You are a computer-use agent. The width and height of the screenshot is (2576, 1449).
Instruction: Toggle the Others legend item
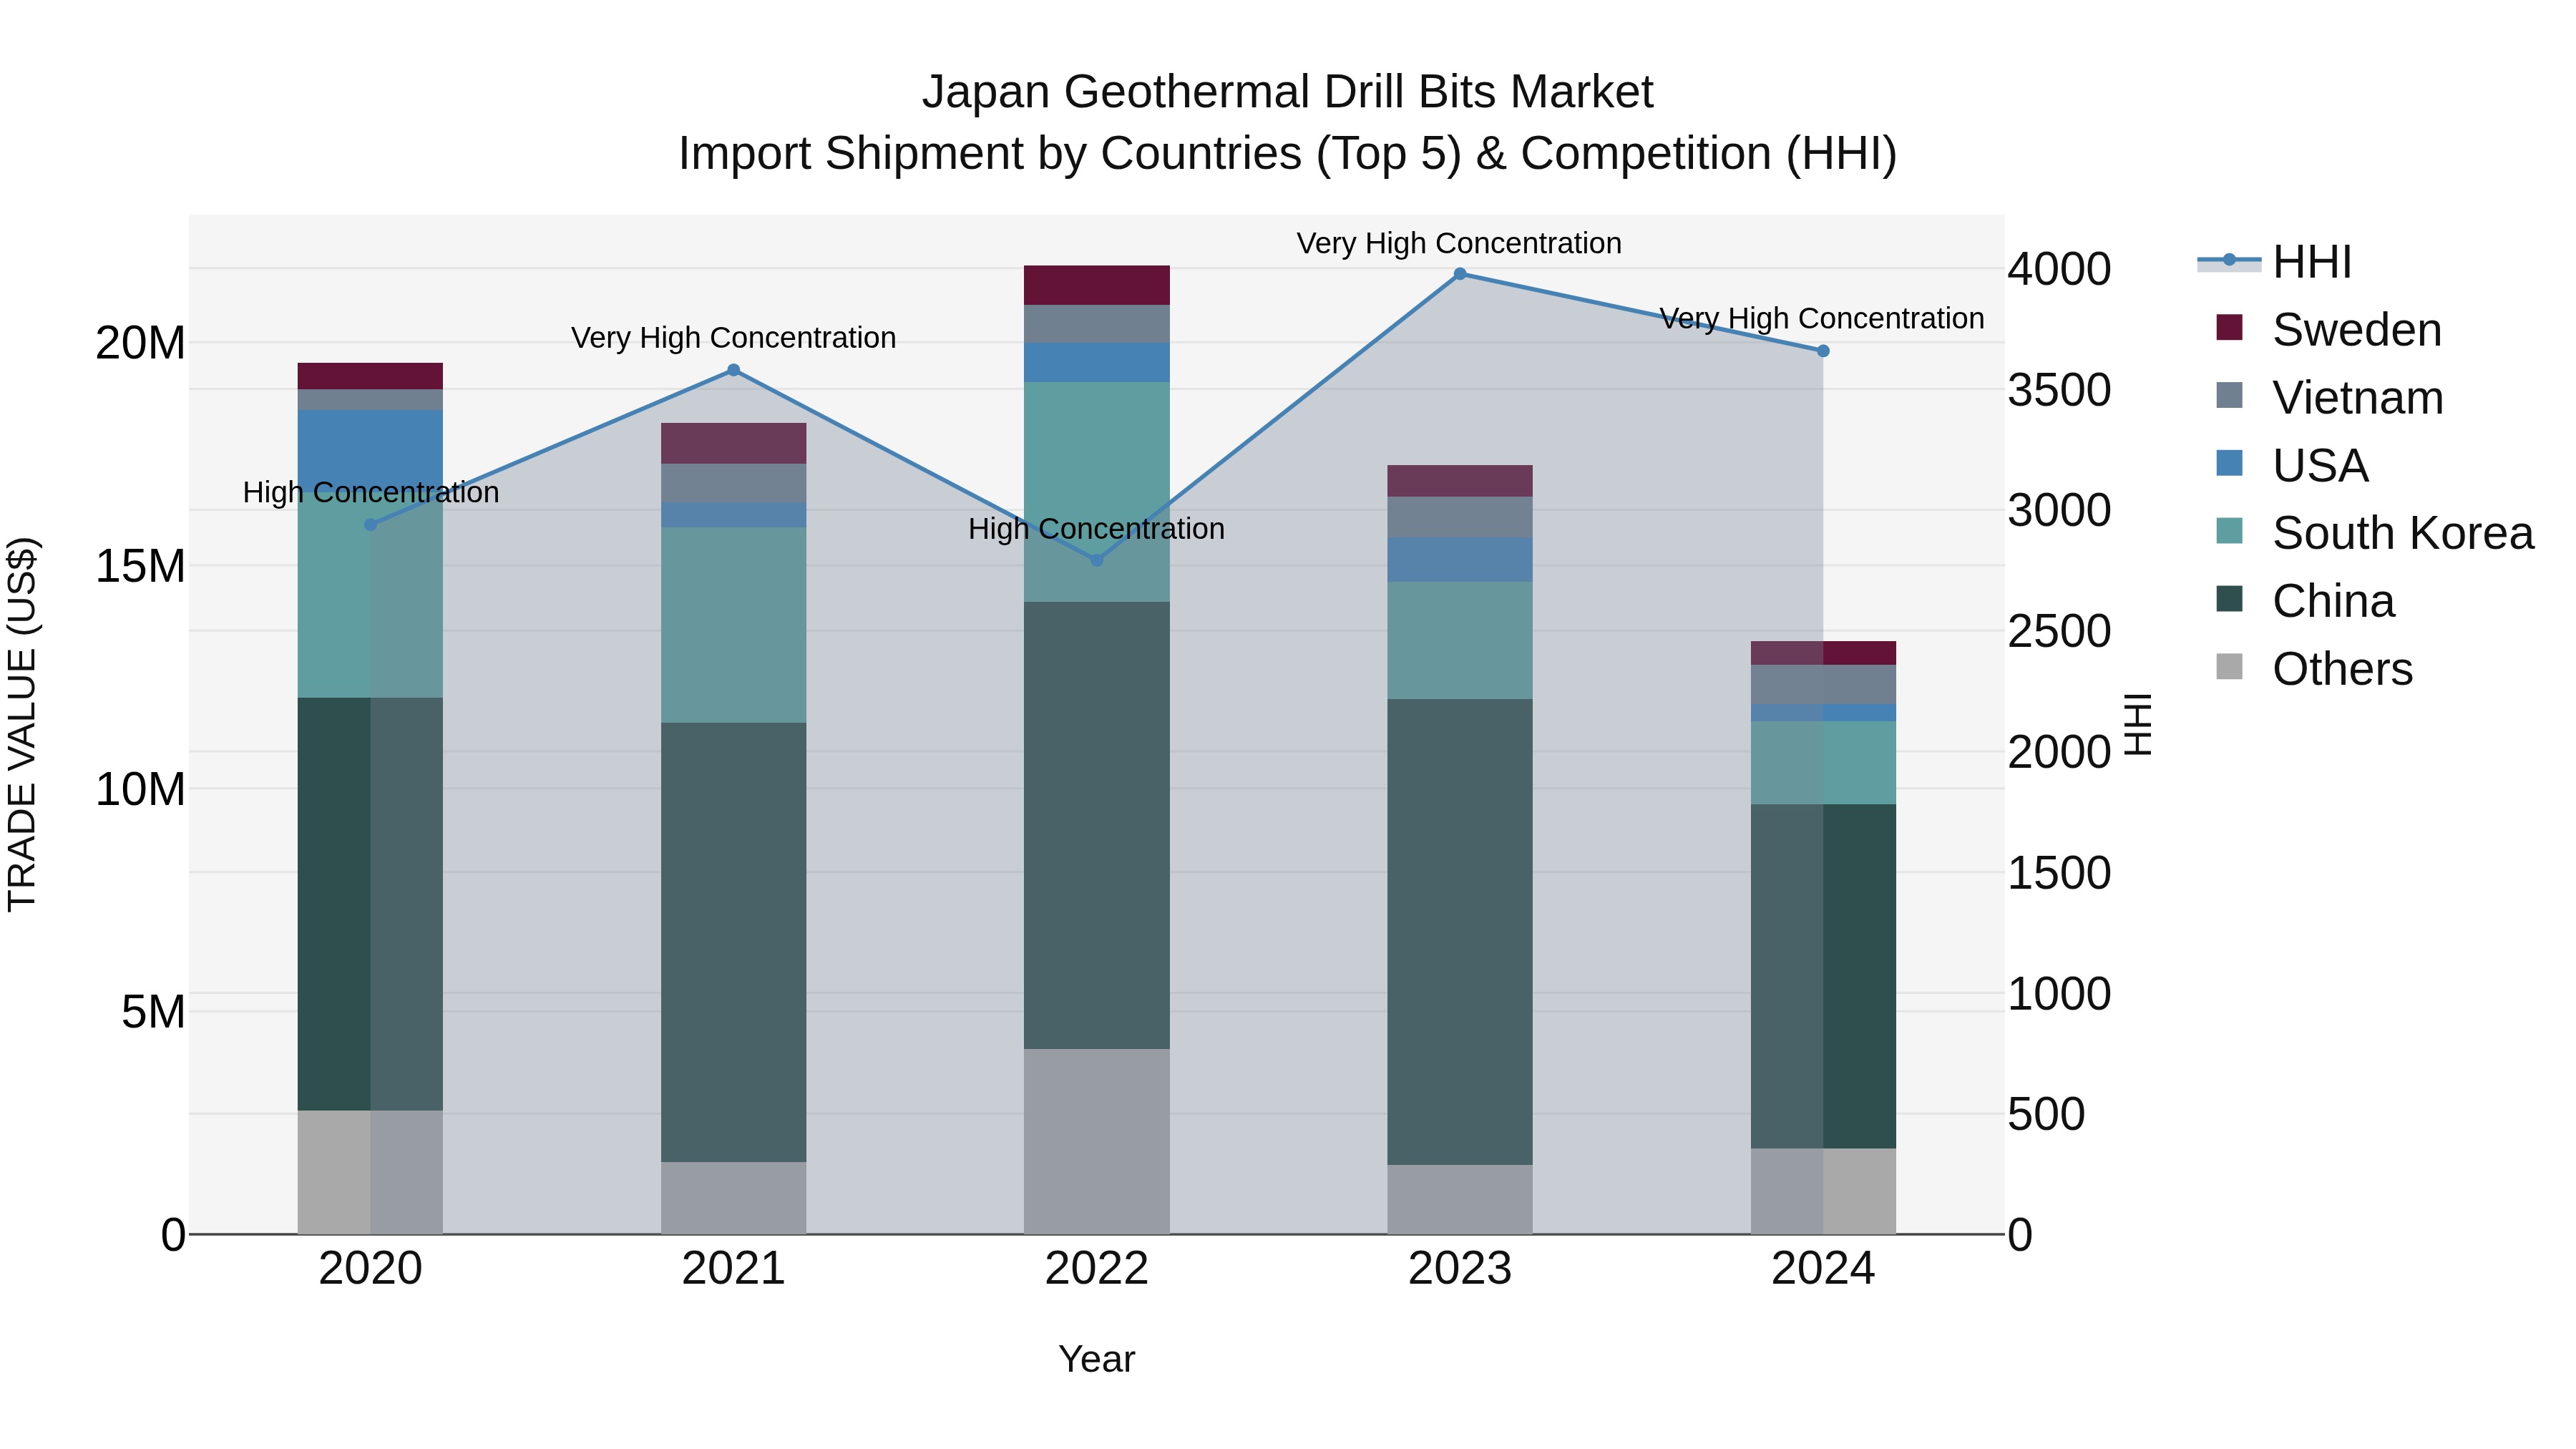tap(2341, 669)
